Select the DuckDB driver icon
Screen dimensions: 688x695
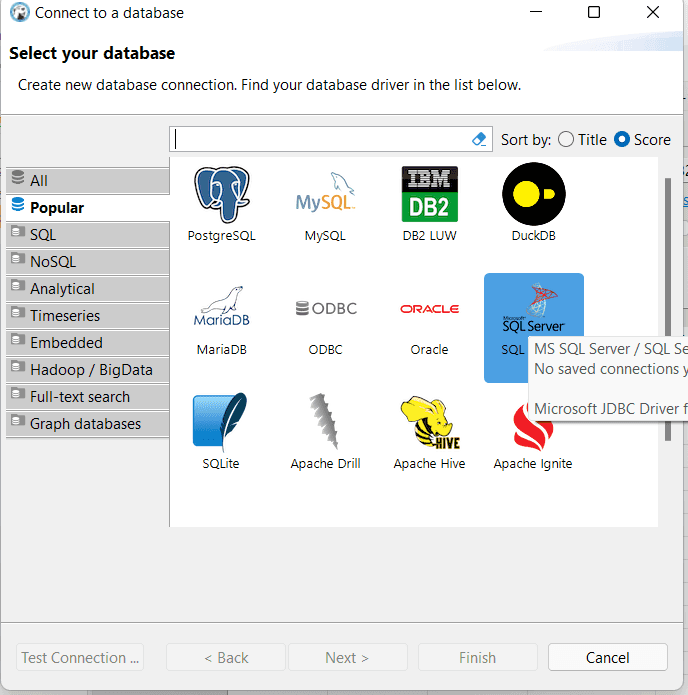[x=533, y=204]
